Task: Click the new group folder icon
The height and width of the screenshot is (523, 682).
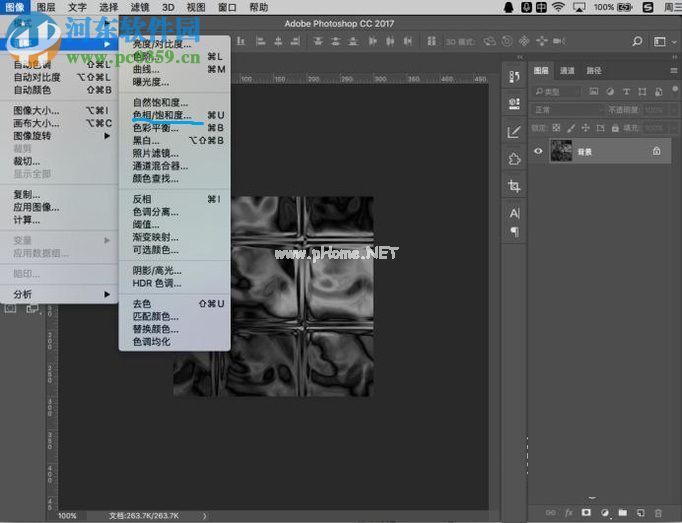Action: click(621, 512)
